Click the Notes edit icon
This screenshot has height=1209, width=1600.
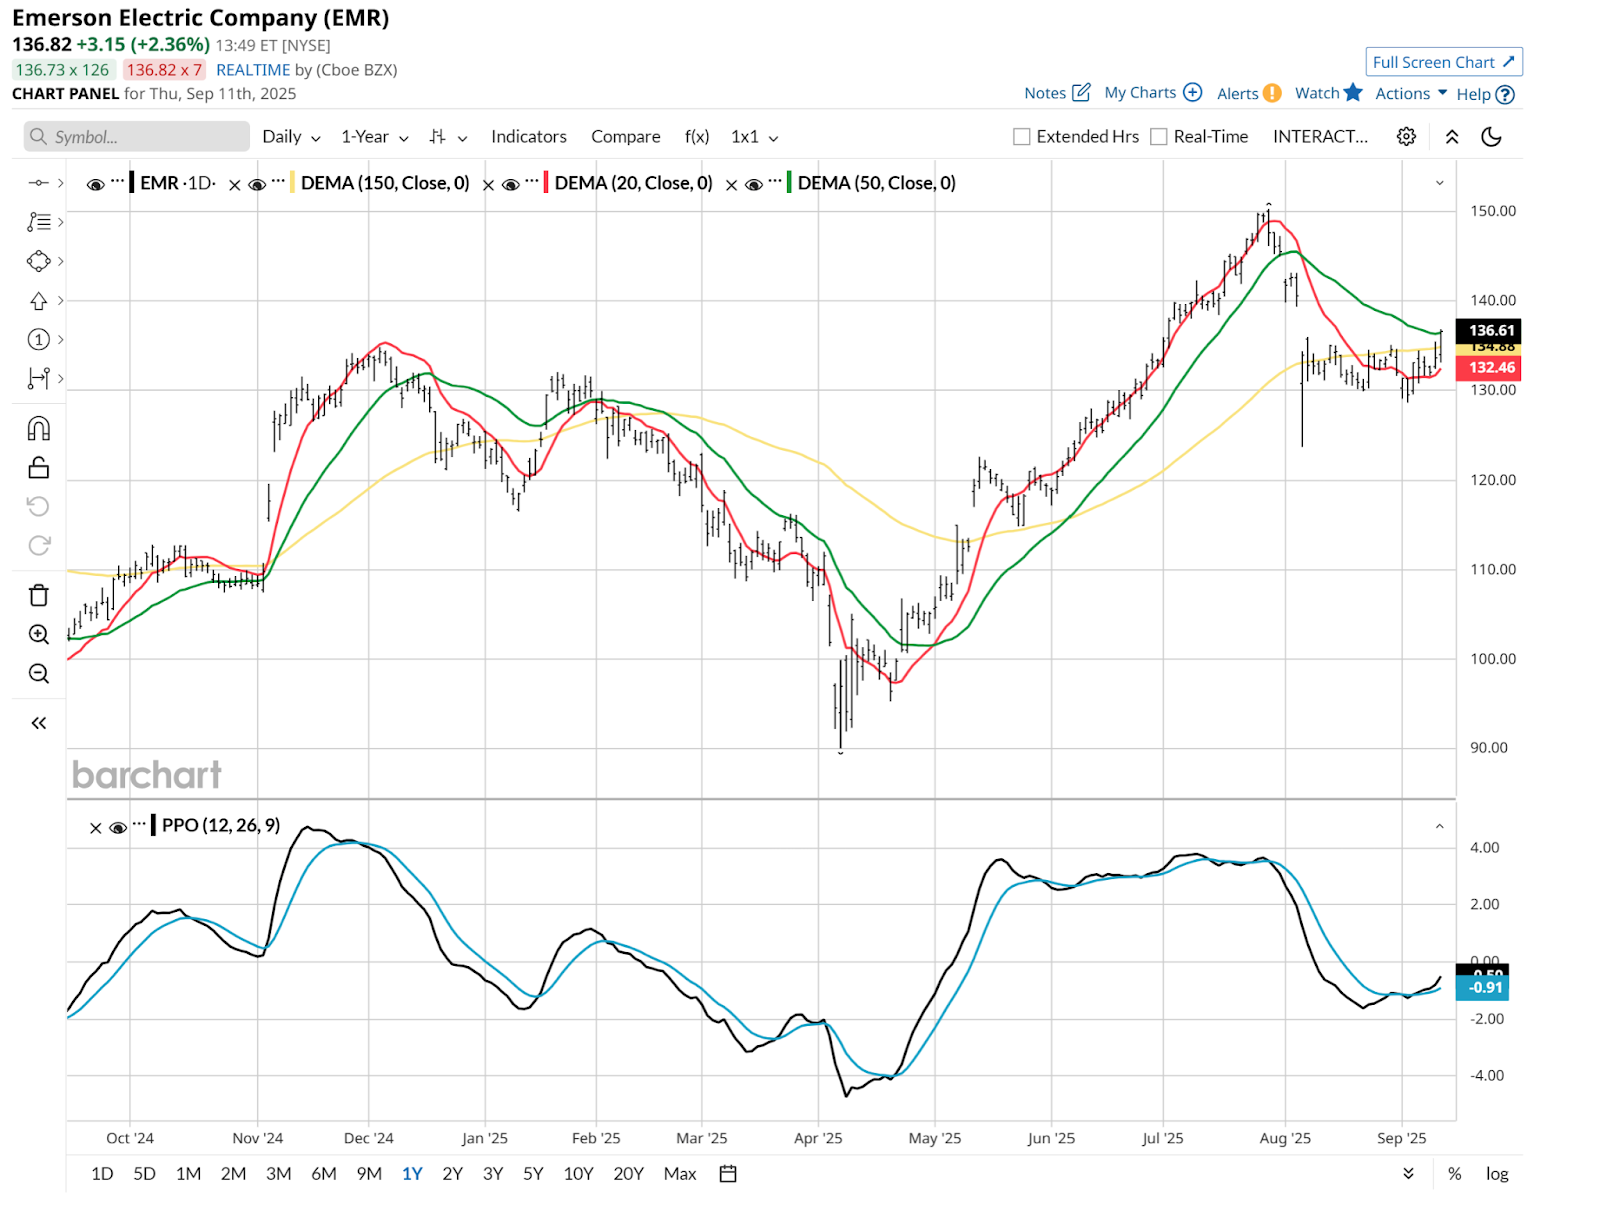point(1081,92)
